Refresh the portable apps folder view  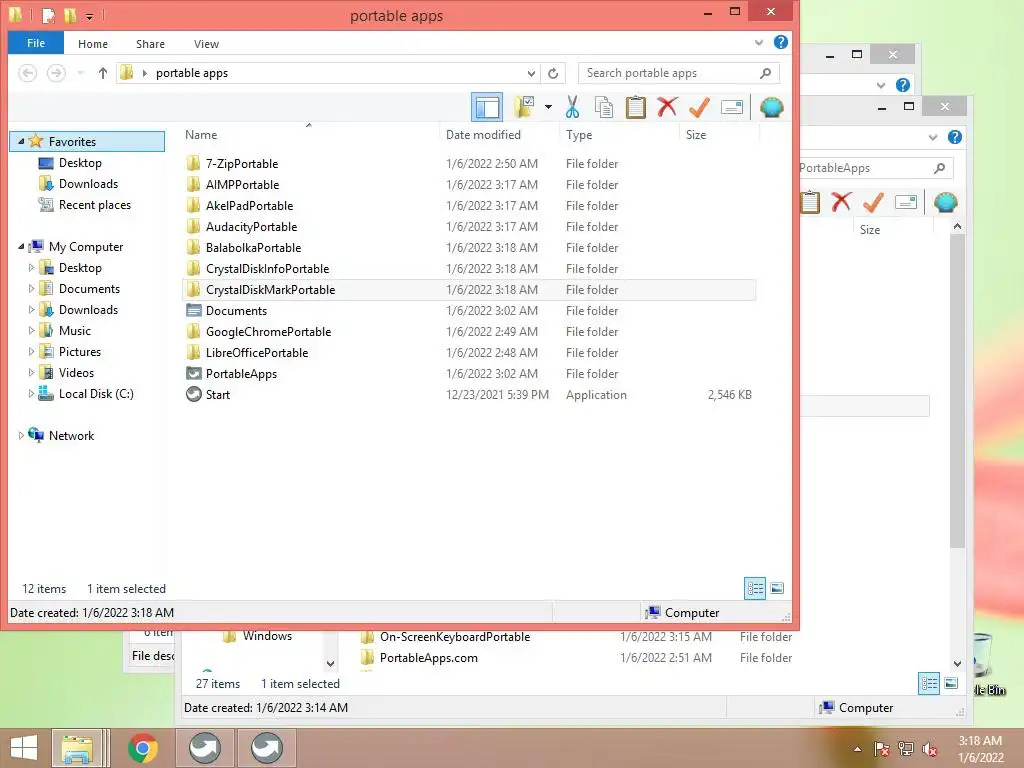coord(553,73)
